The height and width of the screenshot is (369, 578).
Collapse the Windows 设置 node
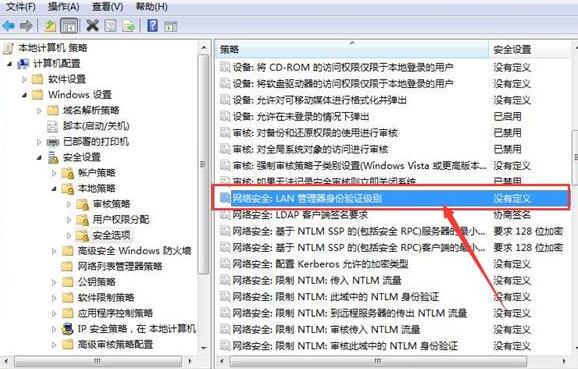tap(24, 95)
